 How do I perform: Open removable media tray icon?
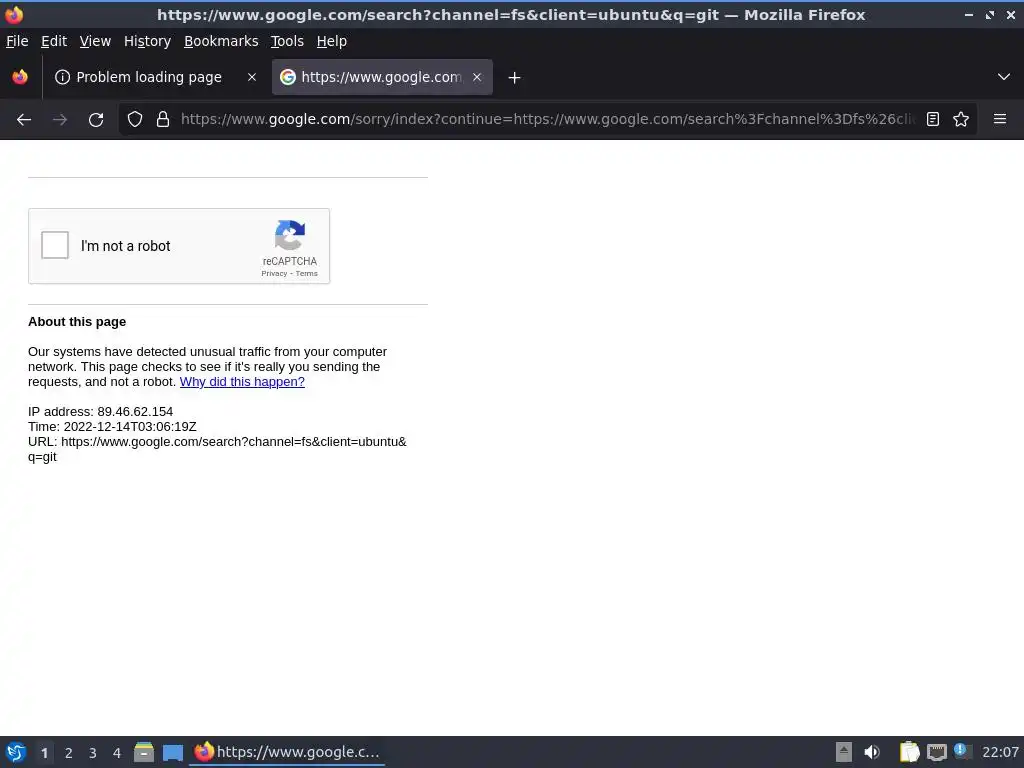(x=844, y=752)
